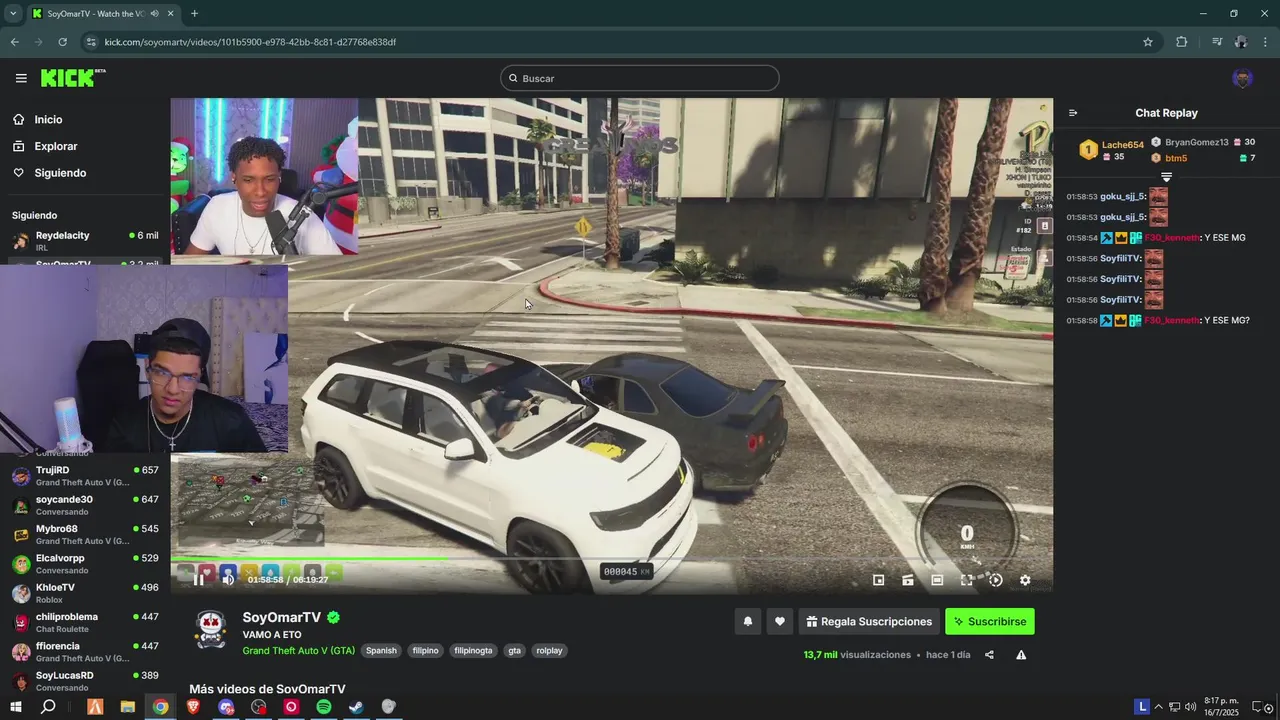Open the hamburger sidebar menu

pyautogui.click(x=21, y=78)
